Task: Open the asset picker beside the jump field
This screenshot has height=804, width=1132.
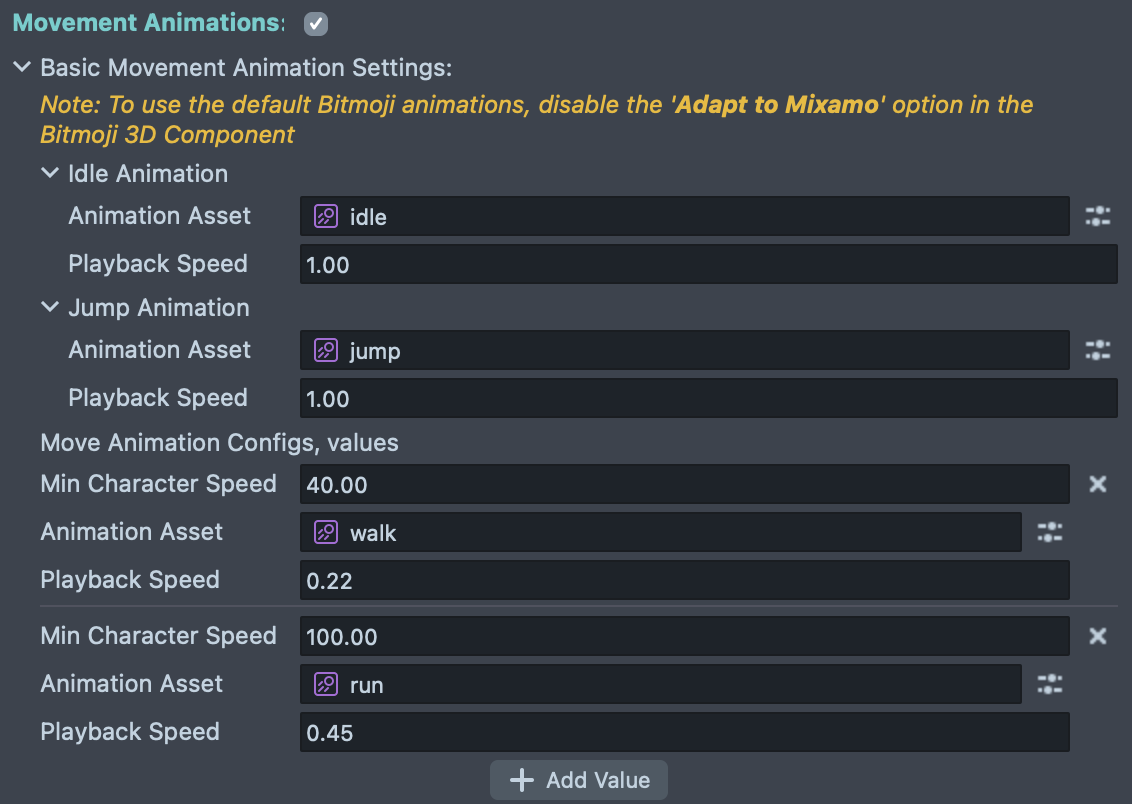Action: click(1098, 350)
